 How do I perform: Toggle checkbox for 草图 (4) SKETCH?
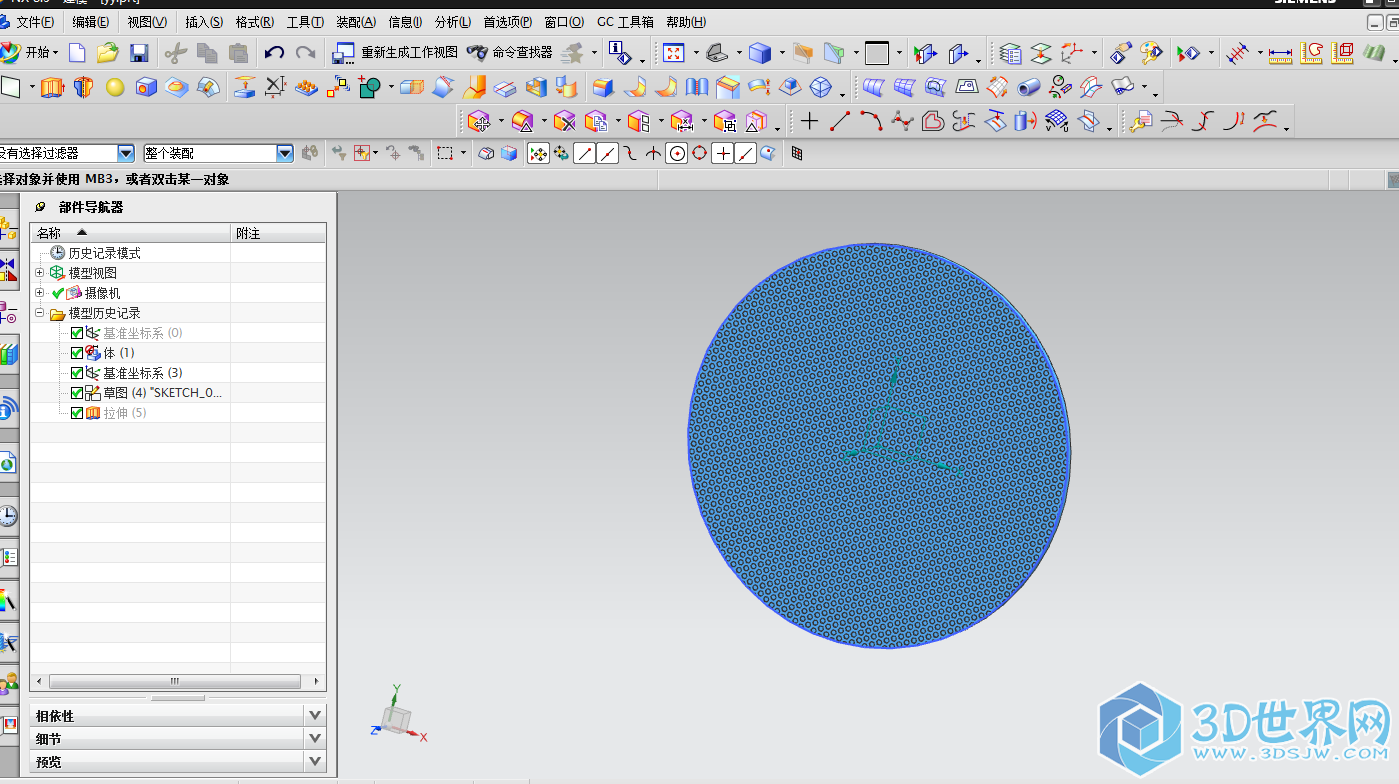77,393
